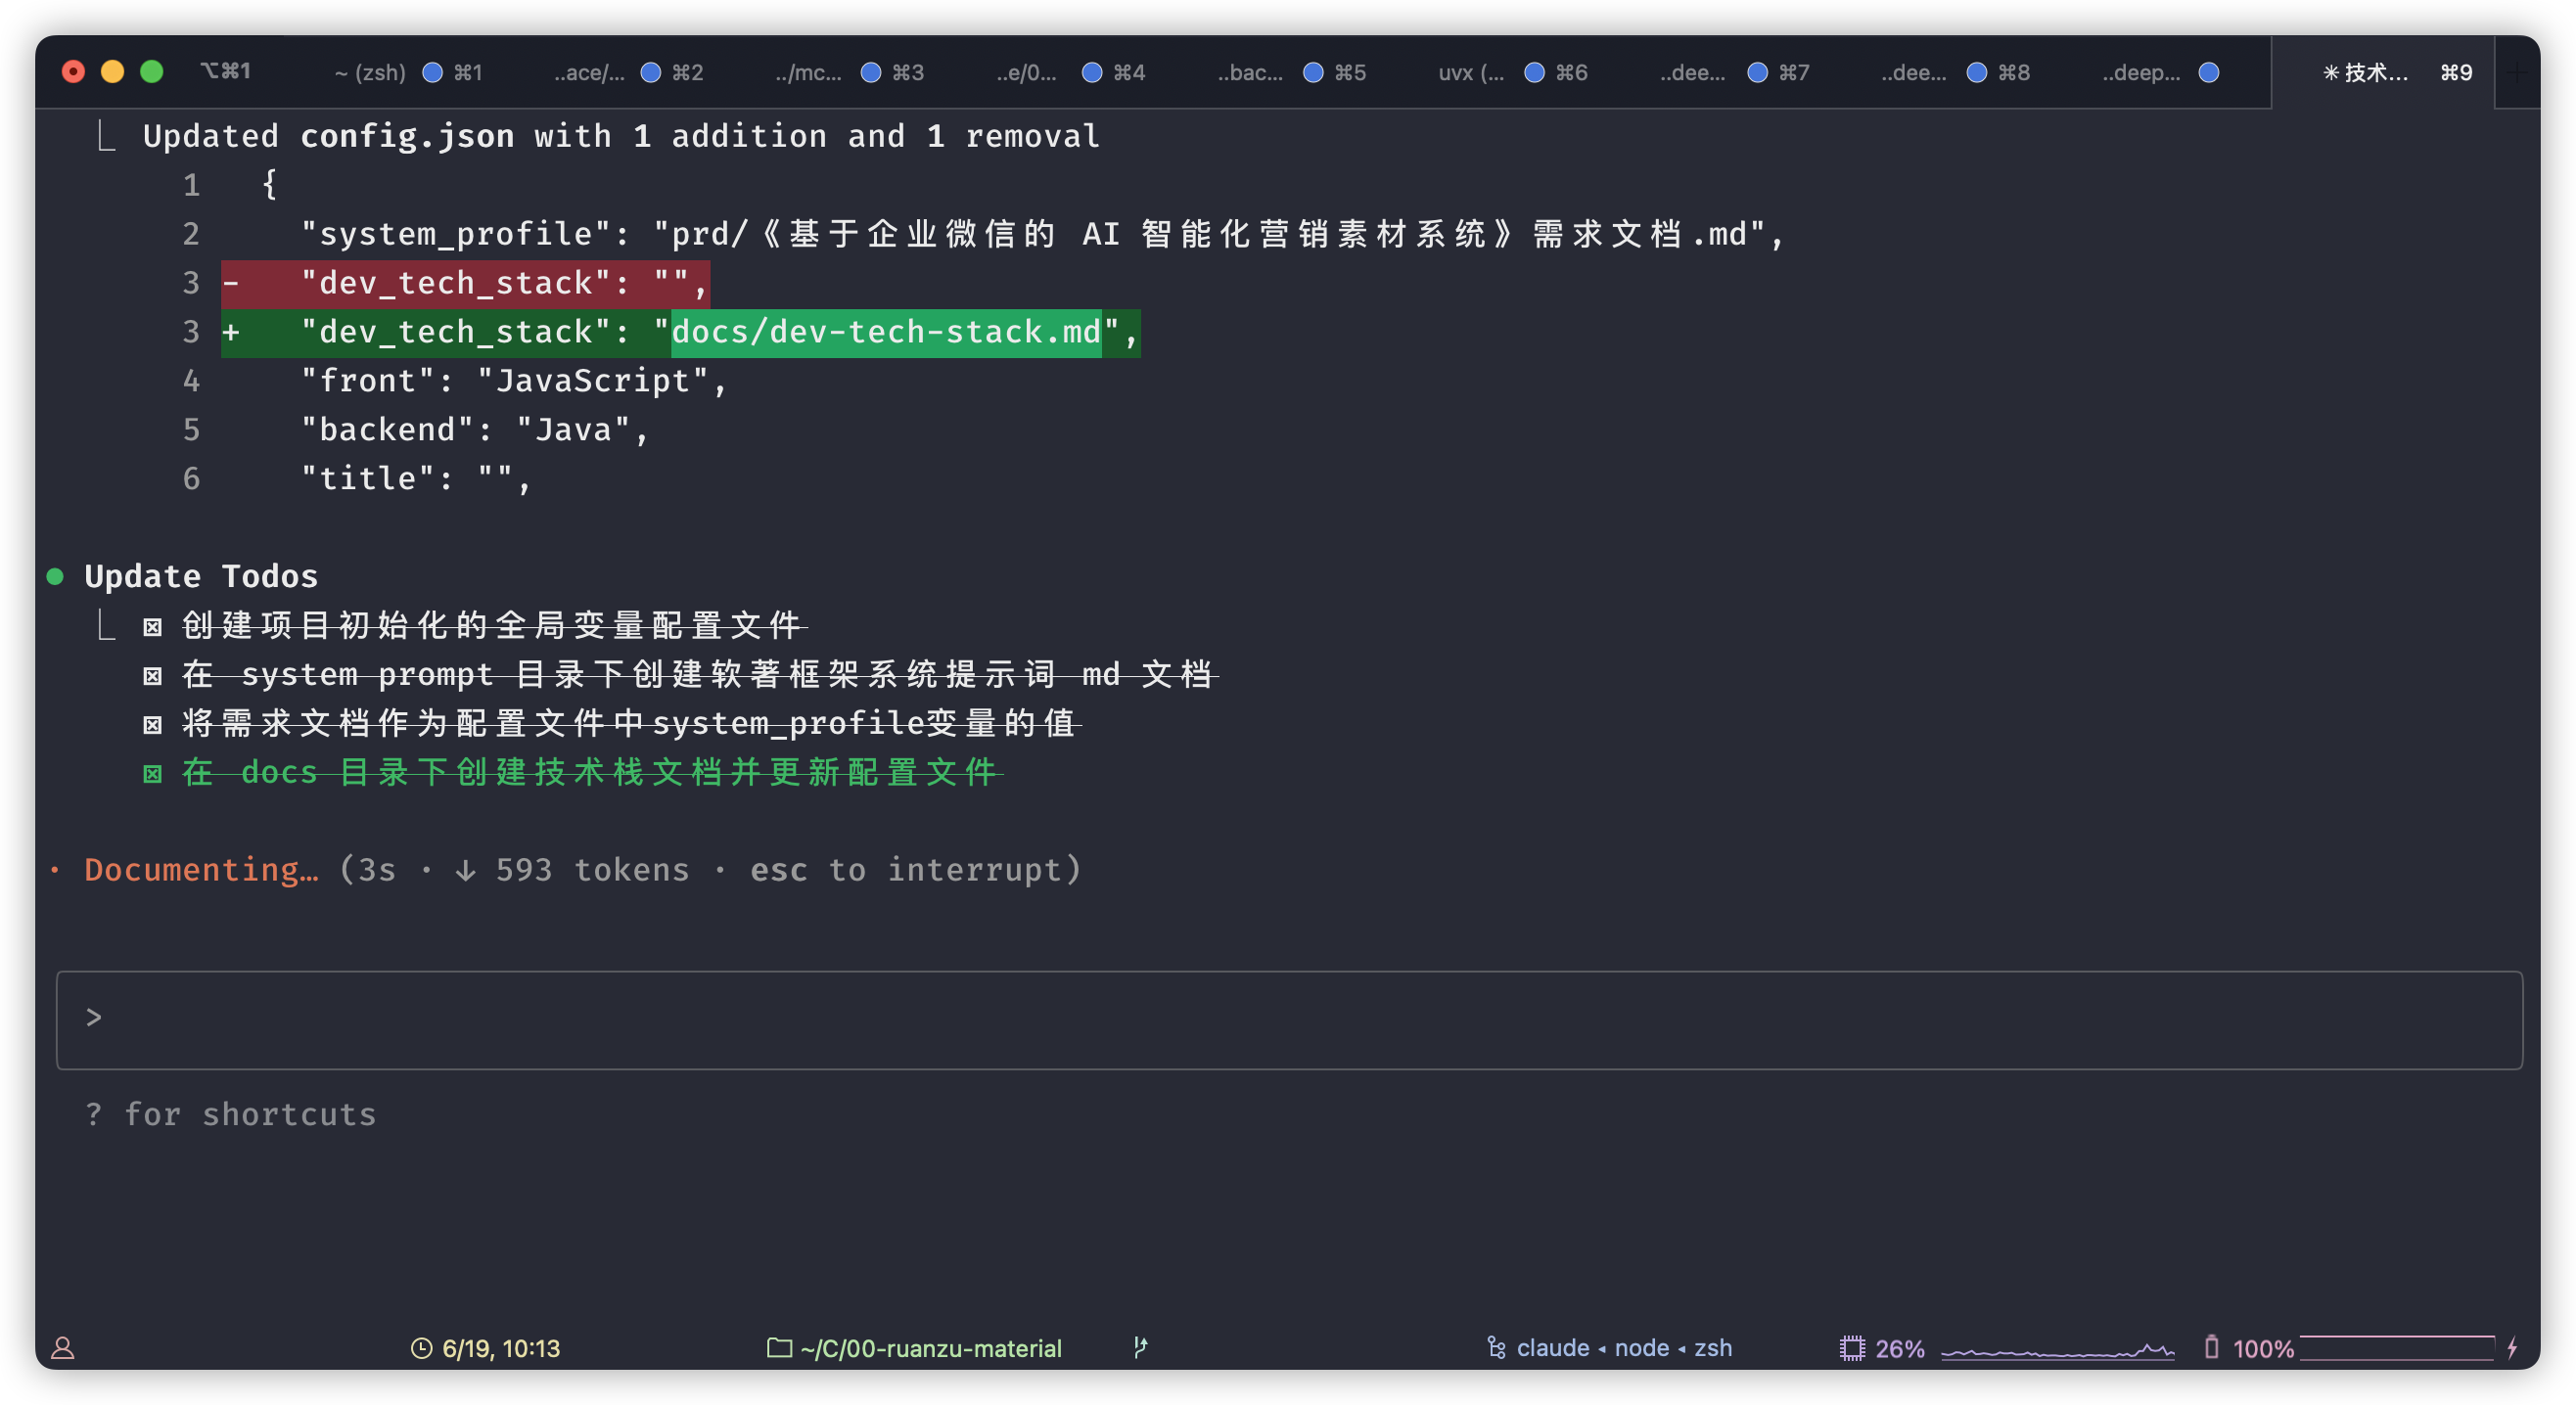Click the green checkbox for docs 目录 todo
This screenshot has width=2576, height=1405.
[x=152, y=774]
